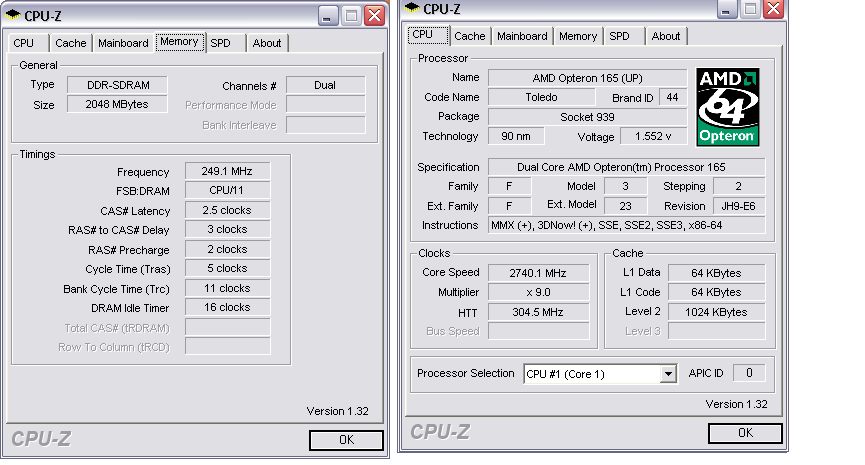This screenshot has height=465, width=865.
Task: Click the 249.1 MHz frequency value
Action: 227,171
